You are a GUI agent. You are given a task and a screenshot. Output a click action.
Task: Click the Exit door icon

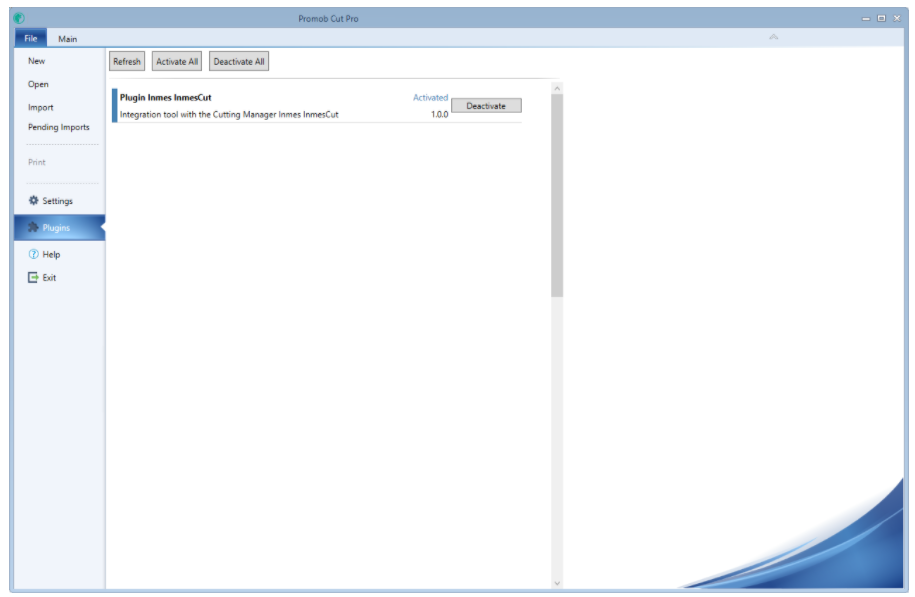pos(33,277)
